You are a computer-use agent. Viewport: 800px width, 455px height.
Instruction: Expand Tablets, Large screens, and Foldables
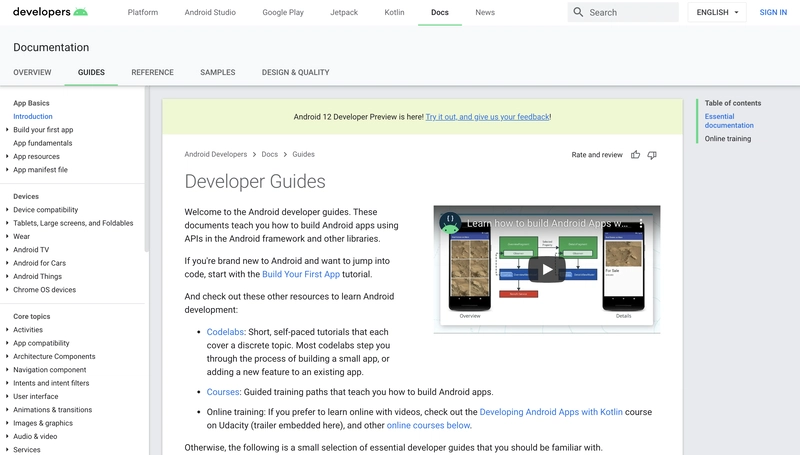7,223
